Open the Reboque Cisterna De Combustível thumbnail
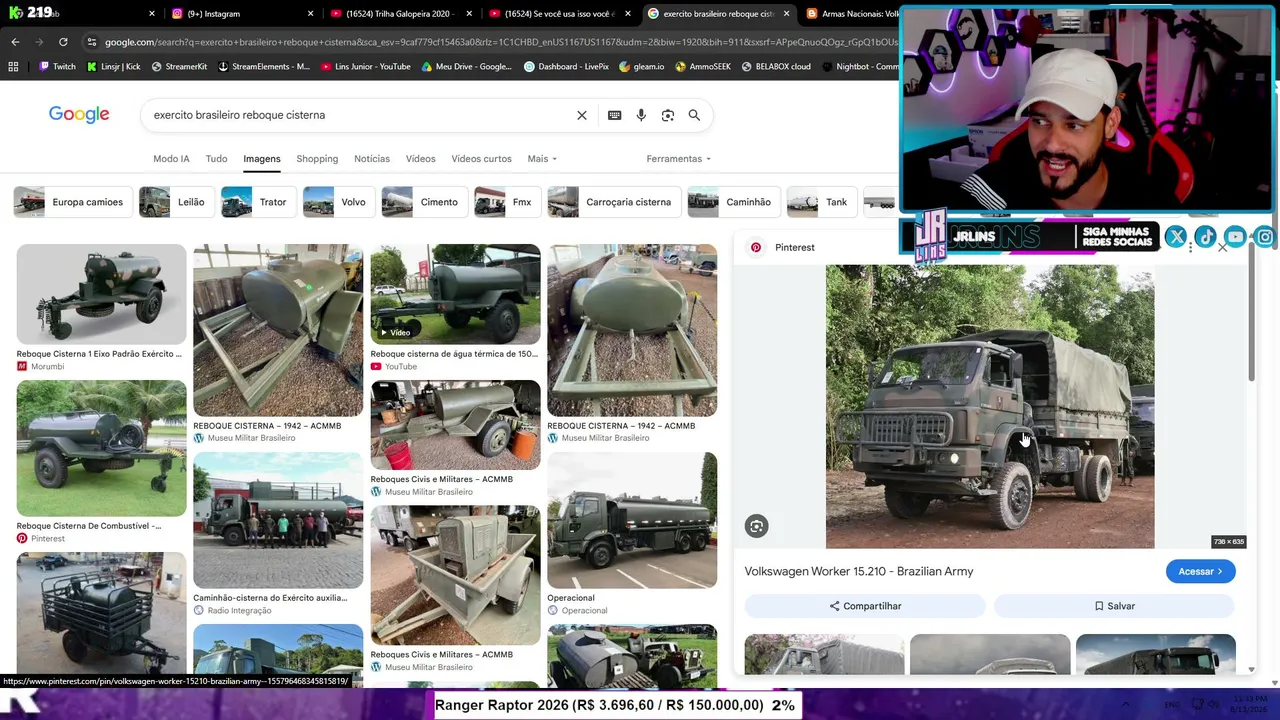Viewport: 1280px width, 720px height. pos(101,448)
